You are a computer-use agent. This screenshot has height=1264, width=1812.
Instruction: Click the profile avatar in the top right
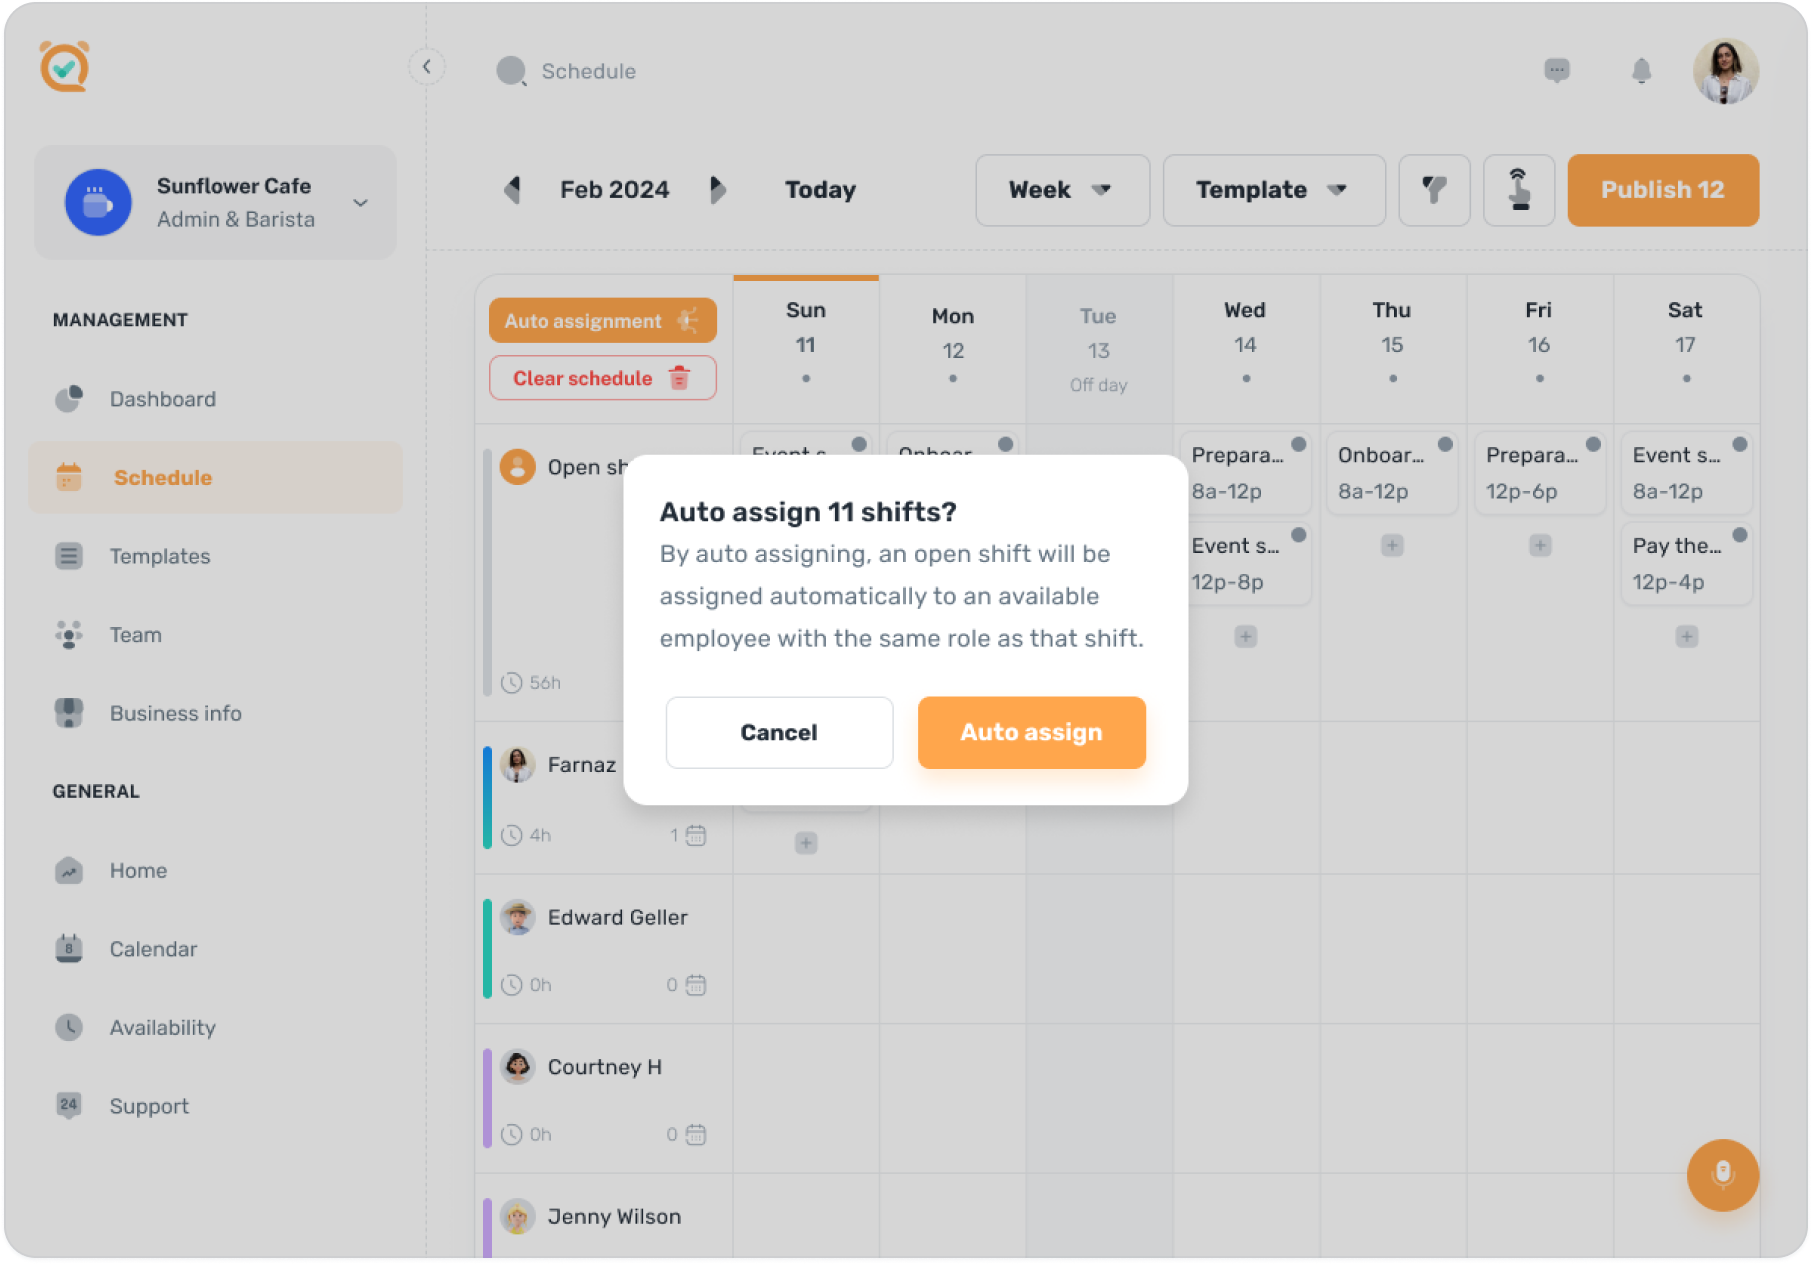coord(1725,70)
